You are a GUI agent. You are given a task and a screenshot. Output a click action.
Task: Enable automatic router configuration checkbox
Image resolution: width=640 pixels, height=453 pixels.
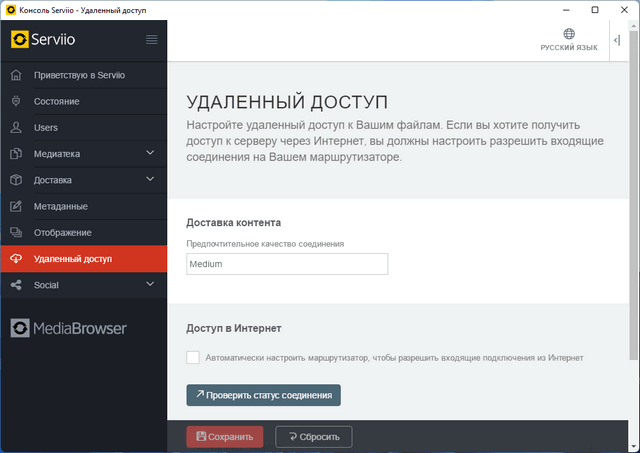pyautogui.click(x=193, y=357)
